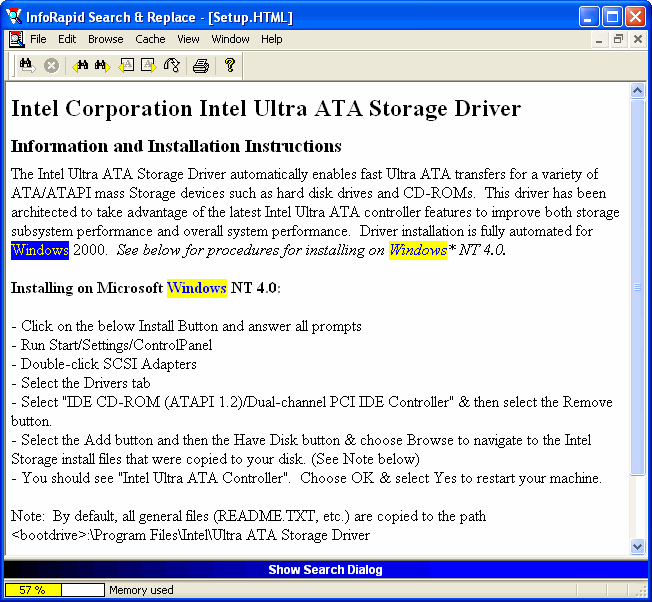Click the InfoRapid title bar application icon
Viewport: 652px width, 602px height.
point(14,17)
